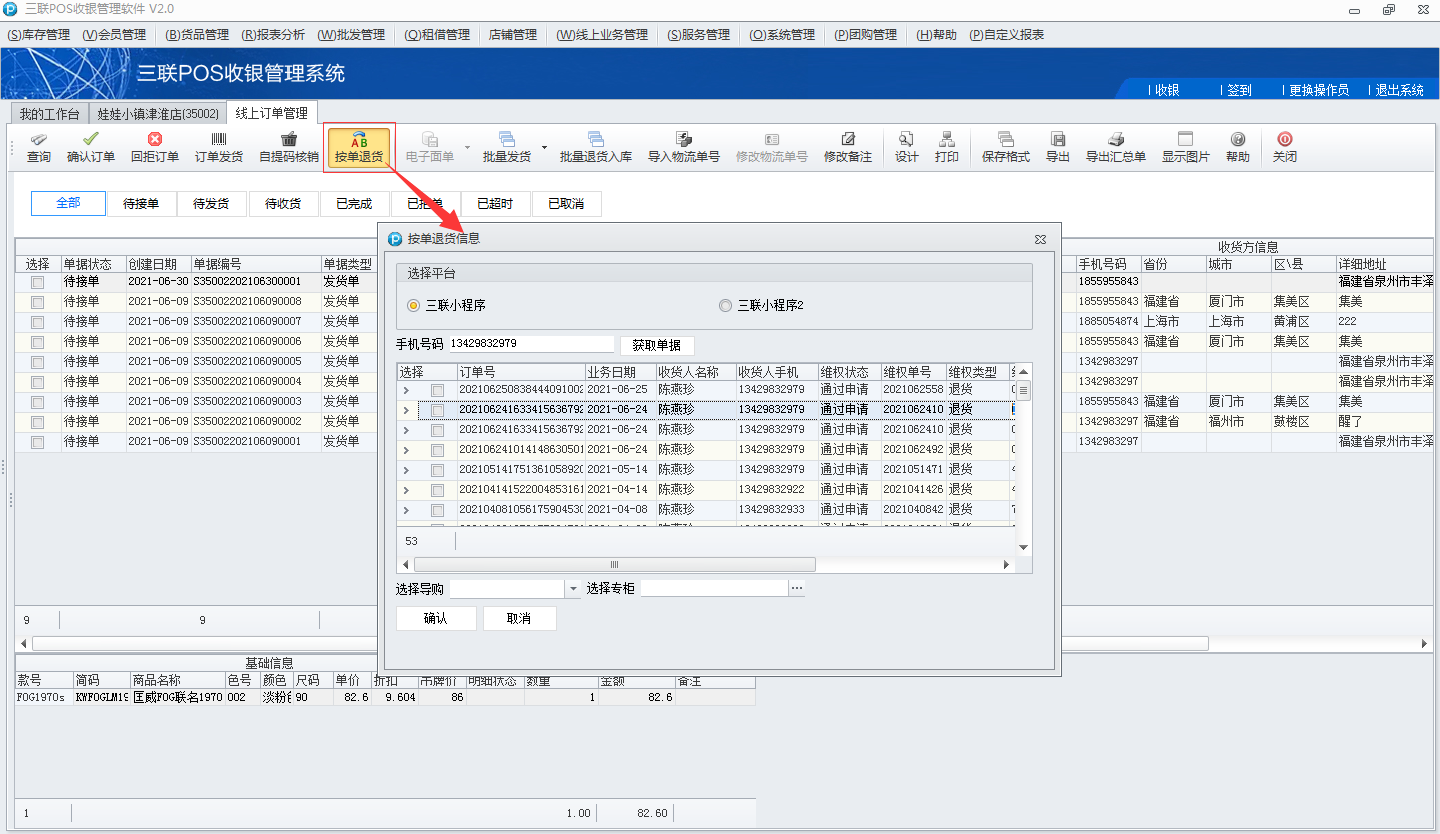Check the dialog row dated 2021-05-14

pyautogui.click(x=437, y=470)
